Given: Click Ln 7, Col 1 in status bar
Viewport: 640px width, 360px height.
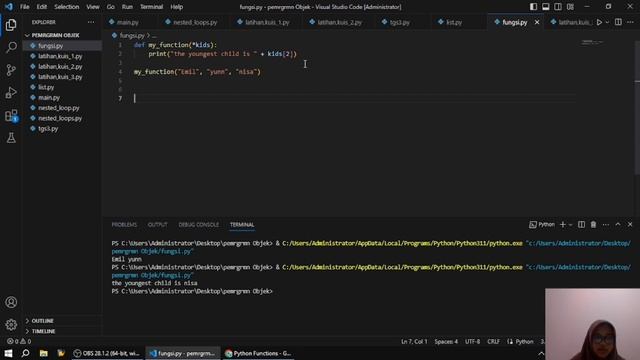Looking at the screenshot, I should 414,341.
